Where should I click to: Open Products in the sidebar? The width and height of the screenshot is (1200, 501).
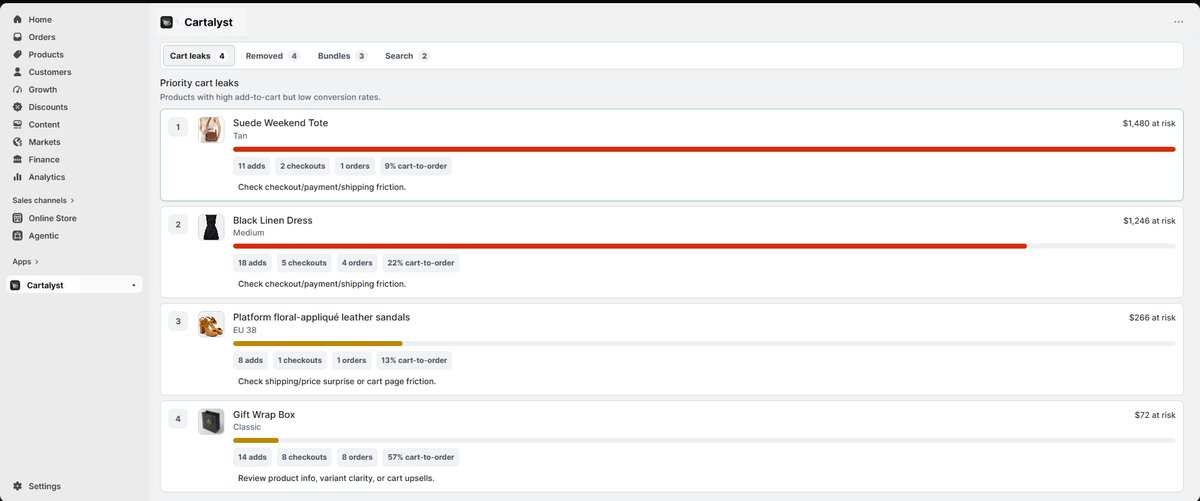[x=46, y=54]
